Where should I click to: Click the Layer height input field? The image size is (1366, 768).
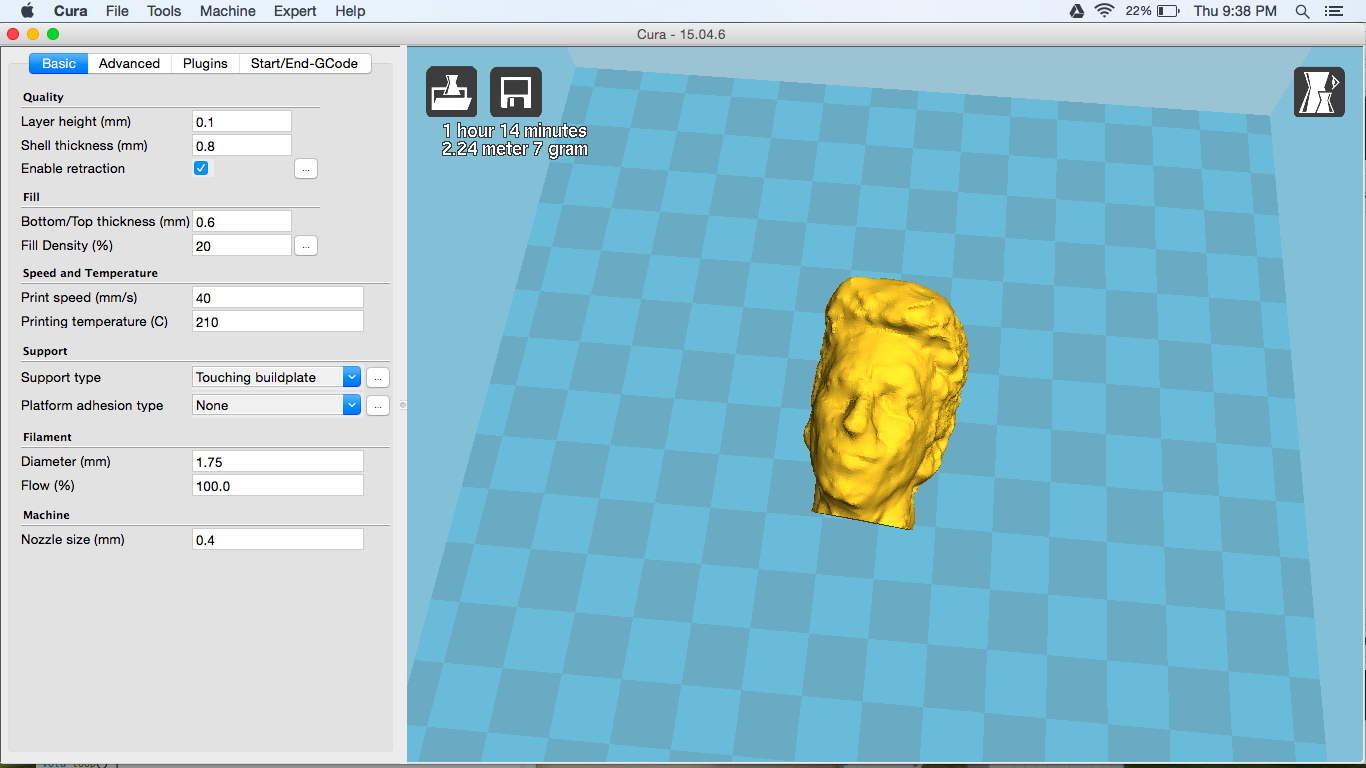242,121
